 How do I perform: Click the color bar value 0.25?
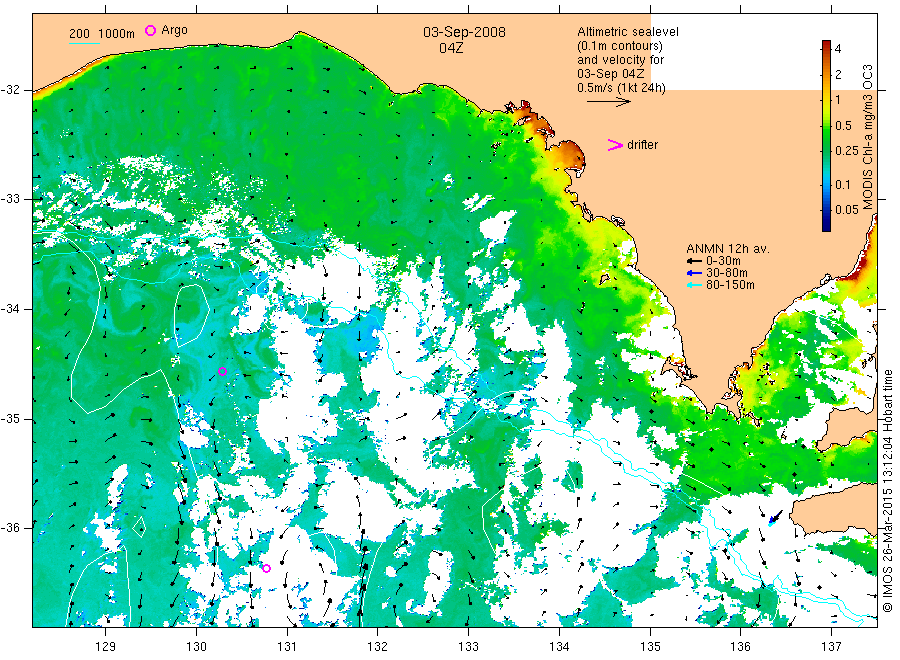tap(847, 151)
